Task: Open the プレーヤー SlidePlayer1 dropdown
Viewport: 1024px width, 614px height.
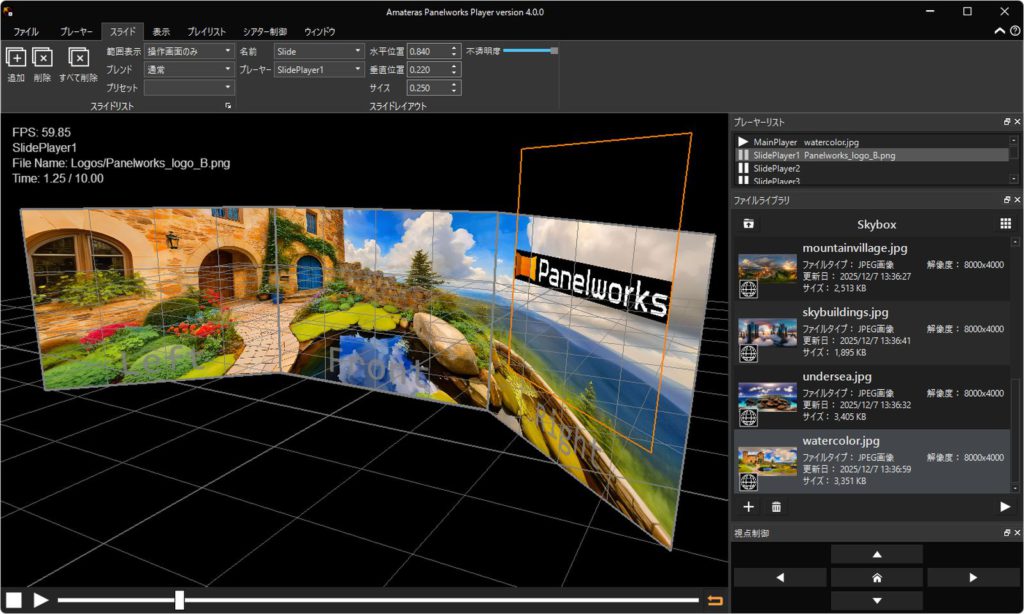Action: coord(319,69)
